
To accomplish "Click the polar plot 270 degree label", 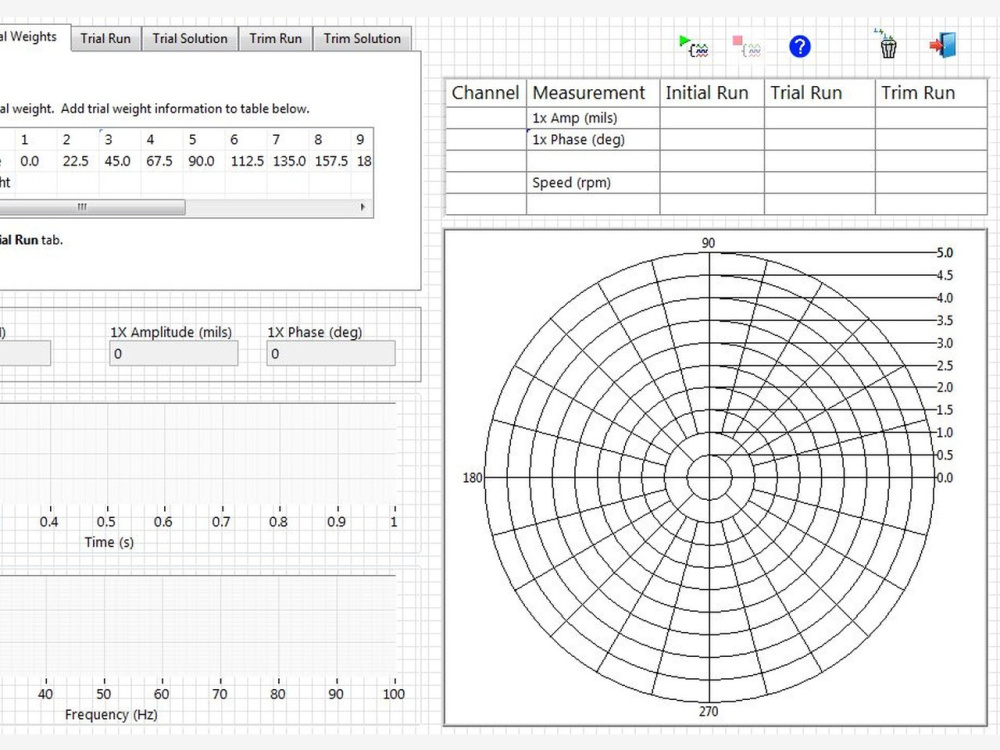I will [709, 711].
